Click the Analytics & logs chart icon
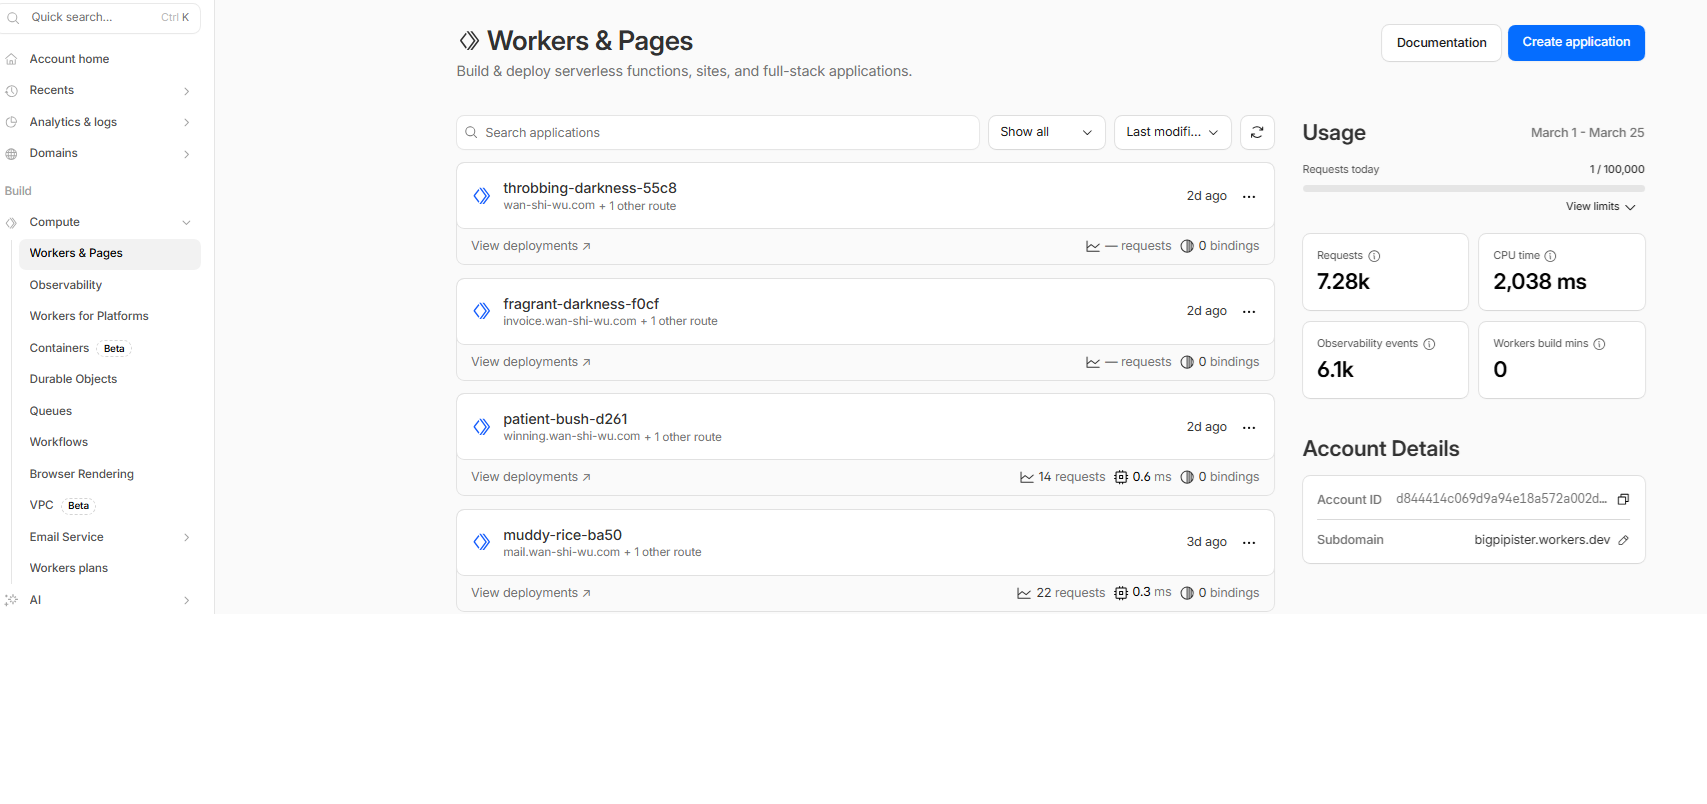This screenshot has height=804, width=1707. (11, 122)
